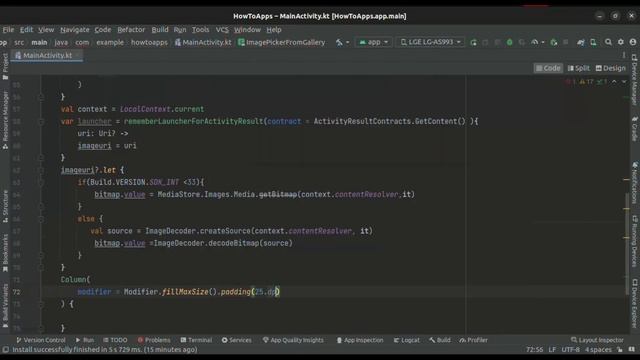
Task: Open IDE Settings gear icon
Action: coord(621,42)
